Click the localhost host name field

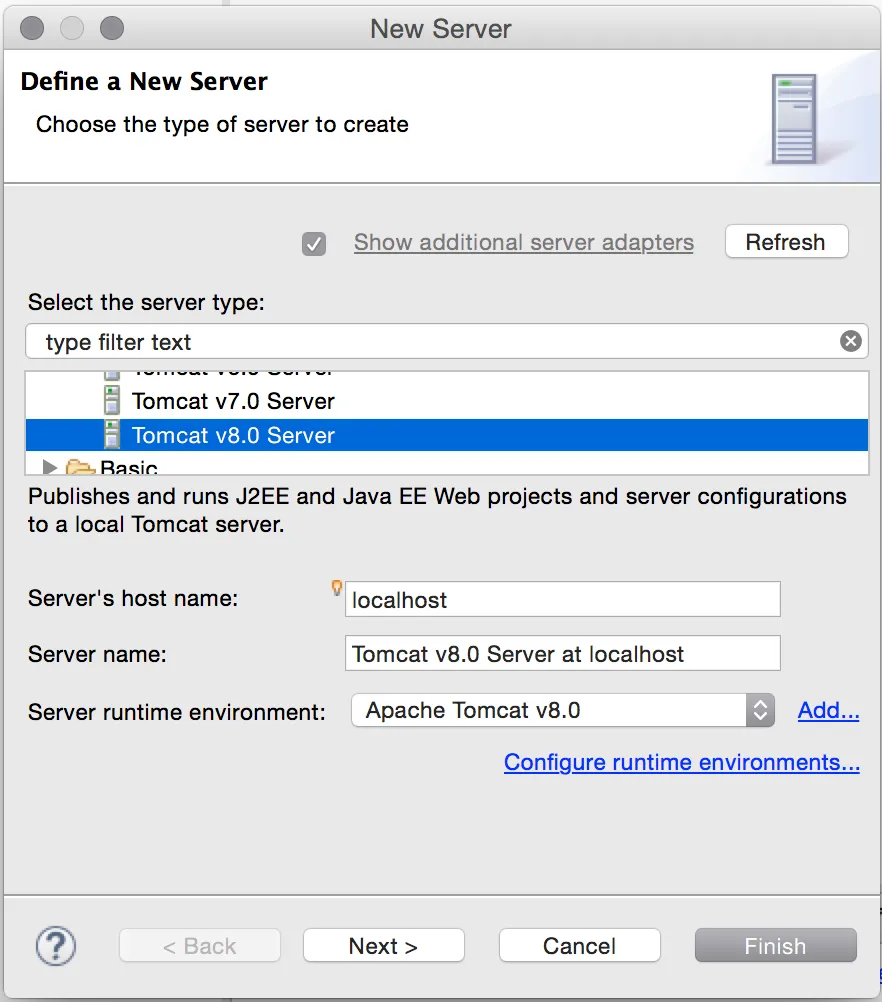pyautogui.click(x=560, y=598)
